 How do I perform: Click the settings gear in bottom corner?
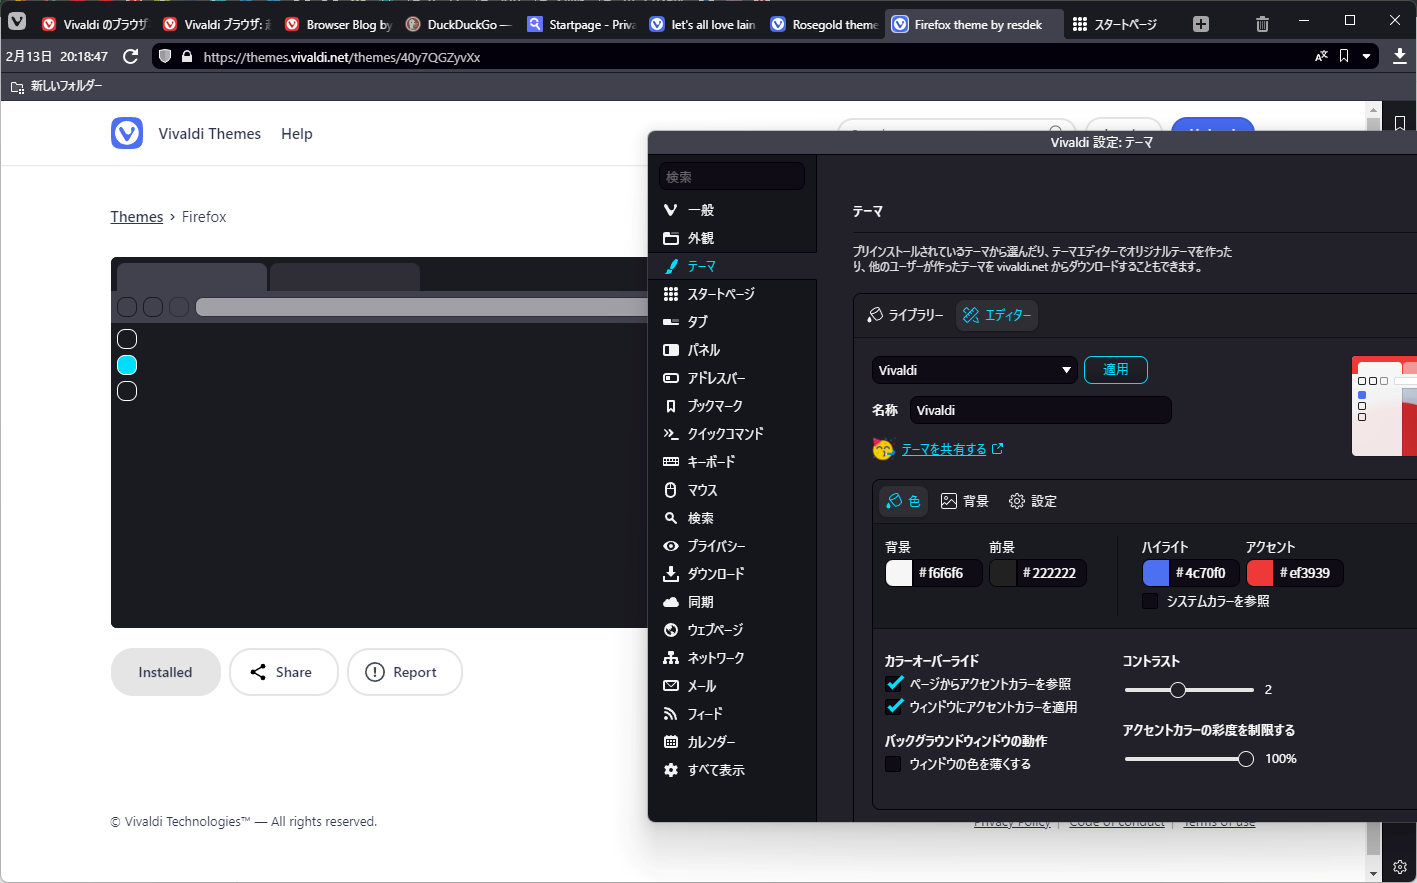point(1400,867)
